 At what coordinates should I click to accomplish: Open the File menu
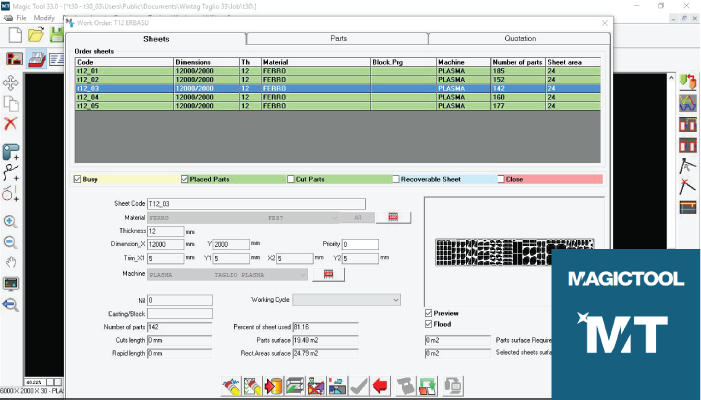pos(22,18)
